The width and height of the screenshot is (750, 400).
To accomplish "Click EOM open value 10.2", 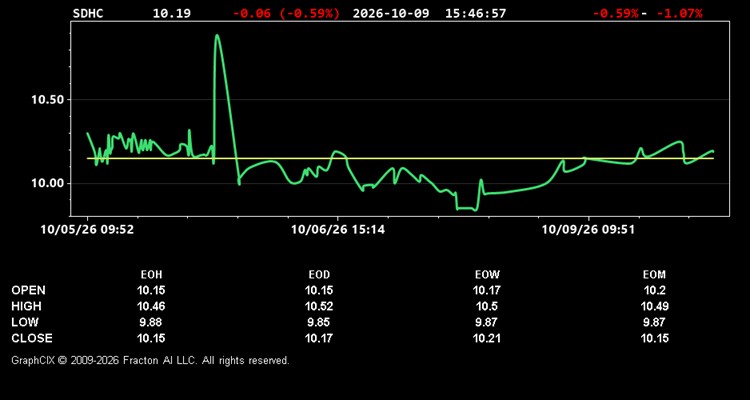I will tap(654, 290).
